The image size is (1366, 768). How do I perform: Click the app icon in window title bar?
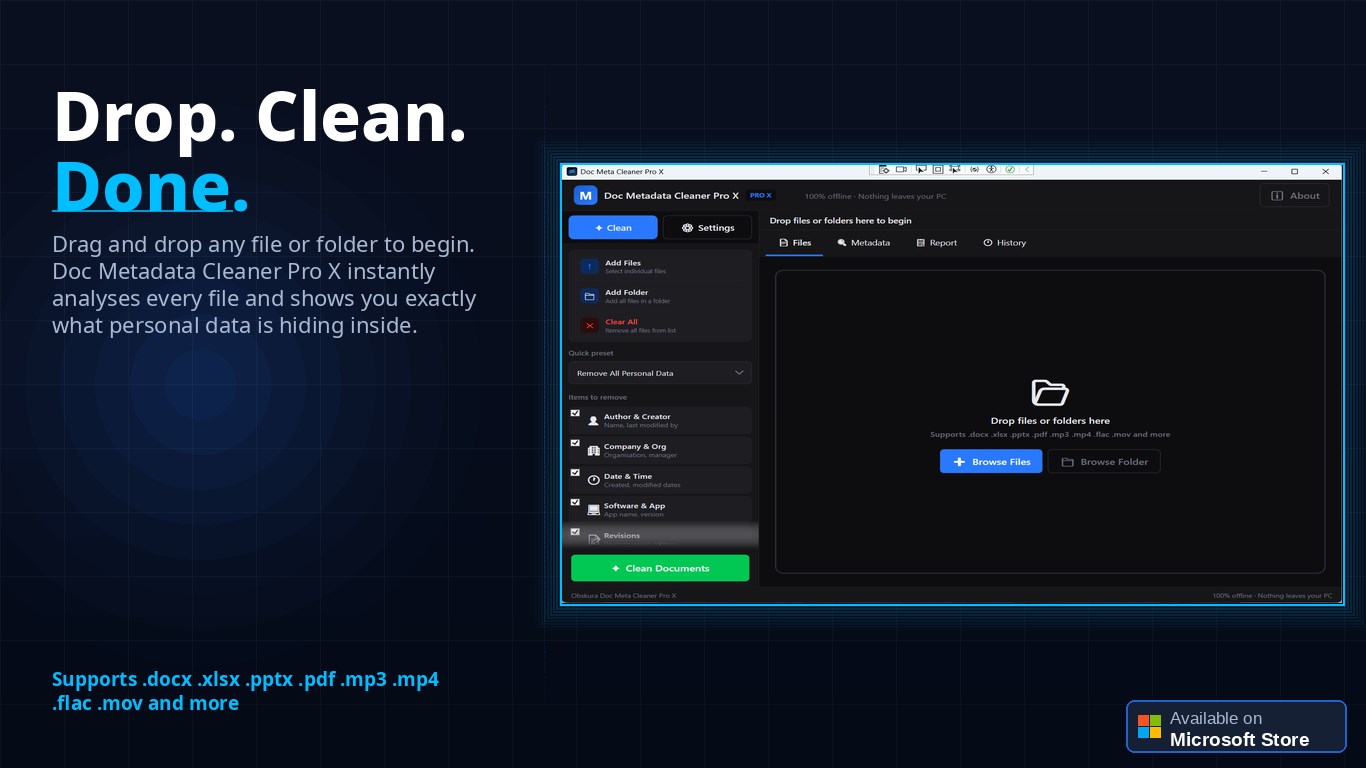(572, 172)
